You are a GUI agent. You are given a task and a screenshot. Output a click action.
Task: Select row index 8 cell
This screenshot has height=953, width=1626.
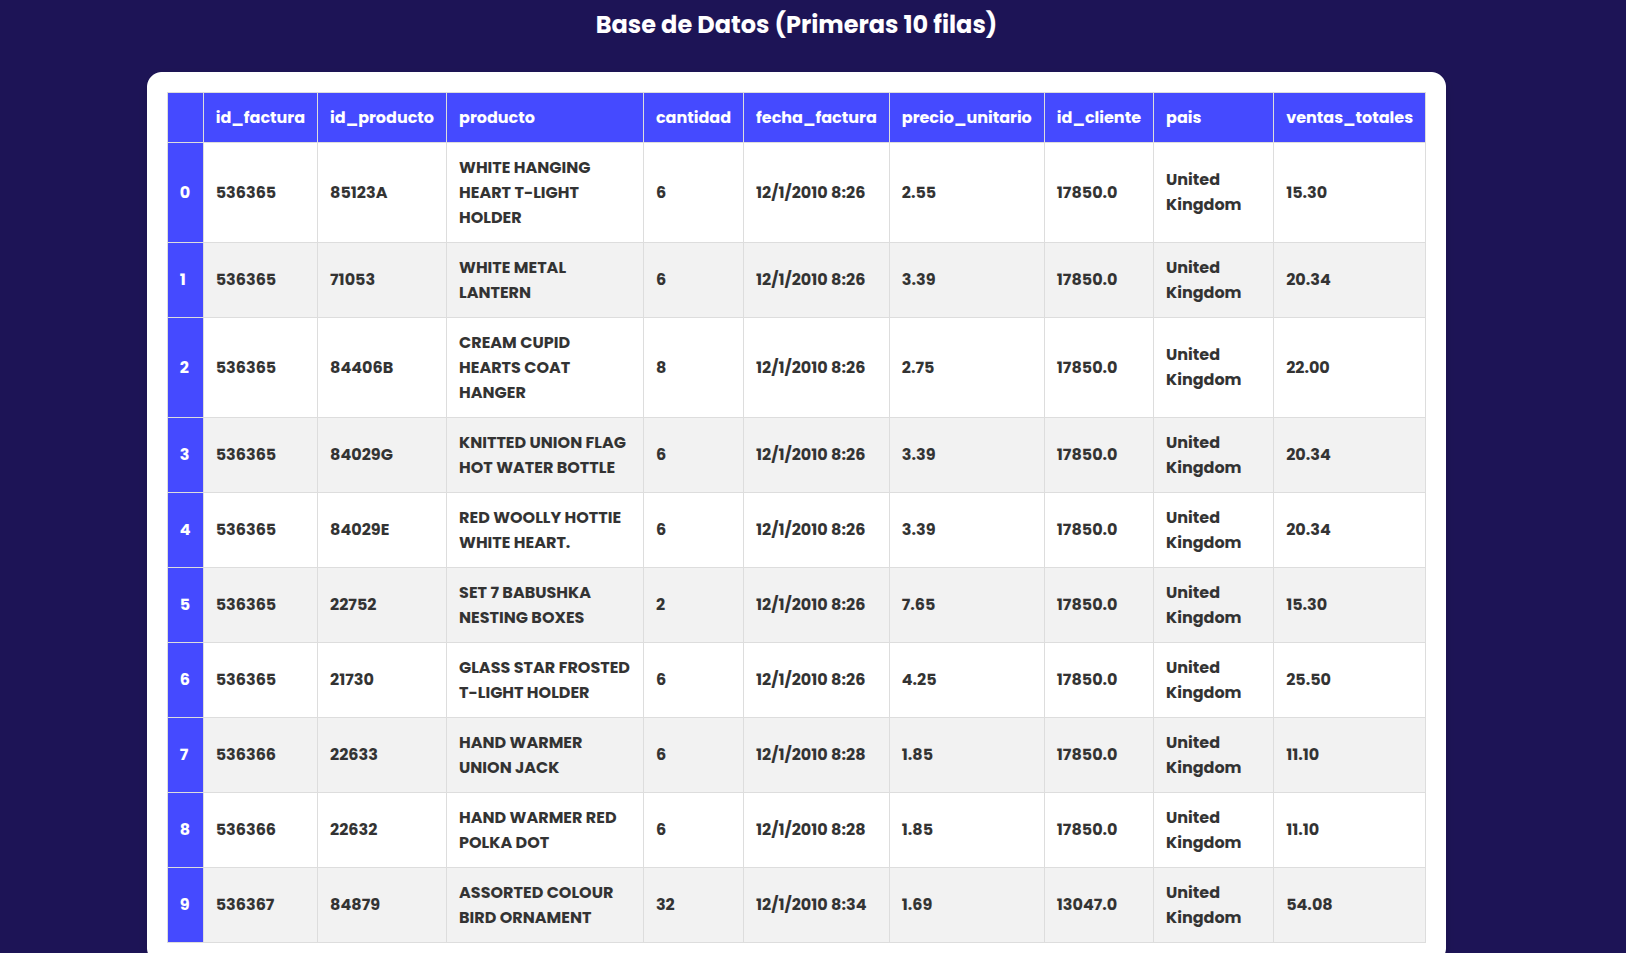pyautogui.click(x=185, y=830)
